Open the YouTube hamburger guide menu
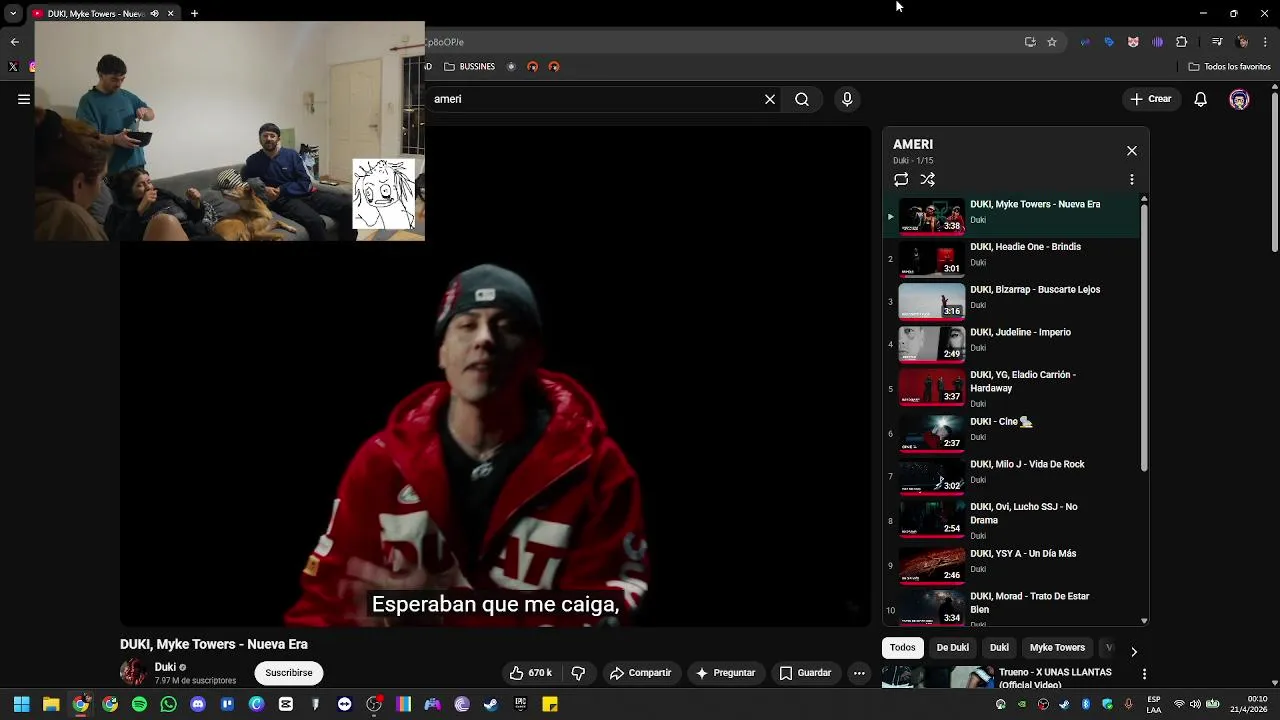This screenshot has height=720, width=1280. pyautogui.click(x=24, y=99)
